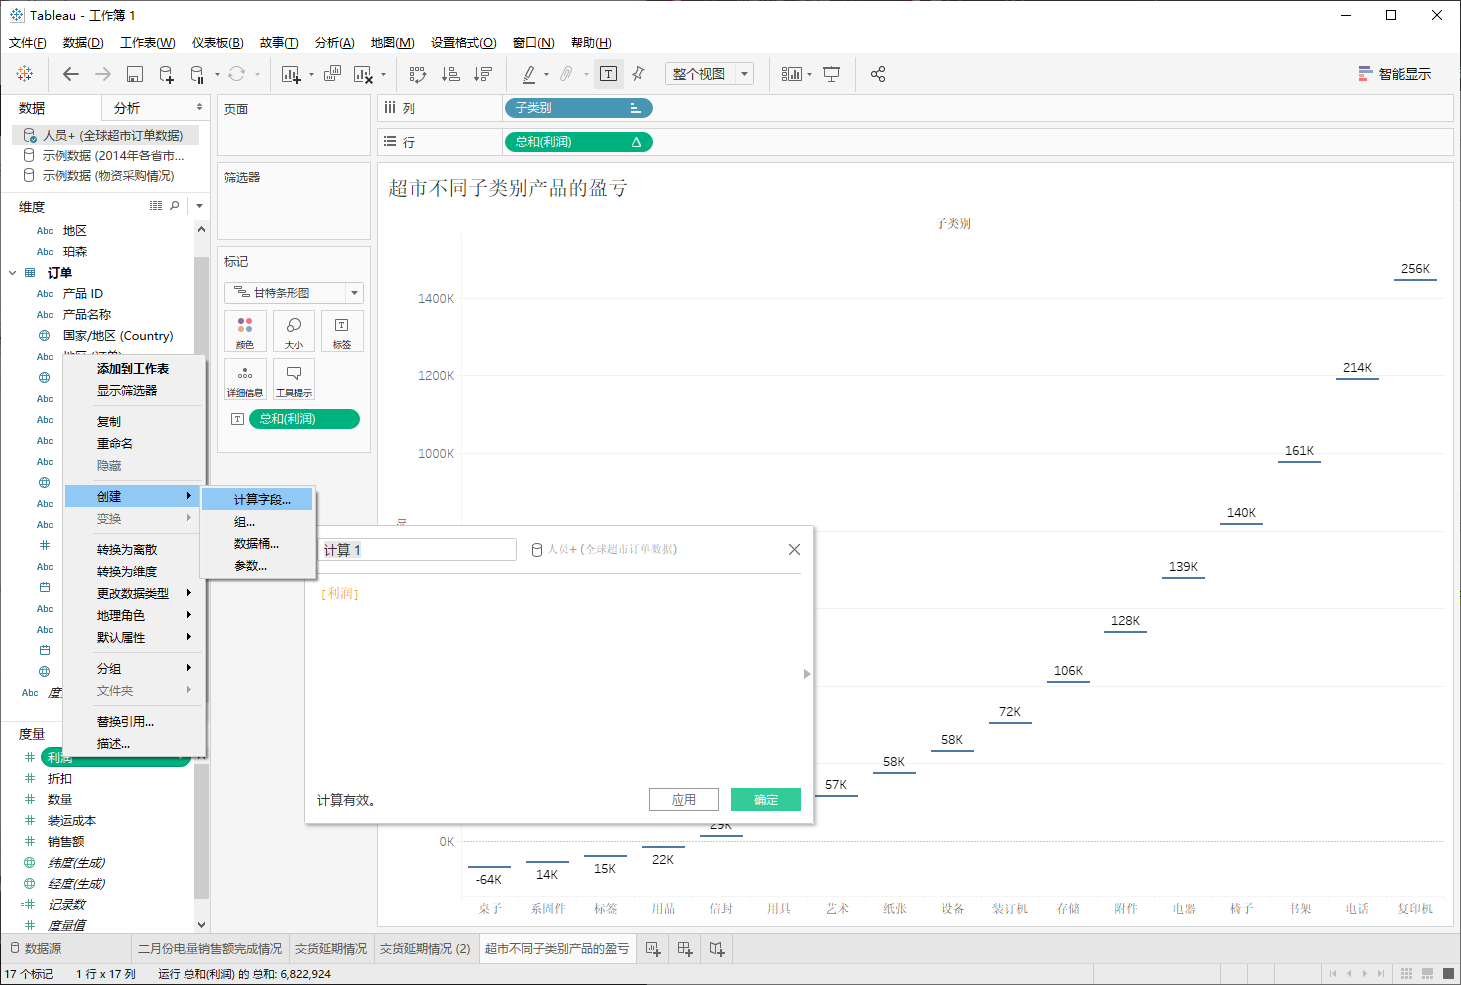Click the new story tab icon
1461x985 pixels.
[x=717, y=949]
